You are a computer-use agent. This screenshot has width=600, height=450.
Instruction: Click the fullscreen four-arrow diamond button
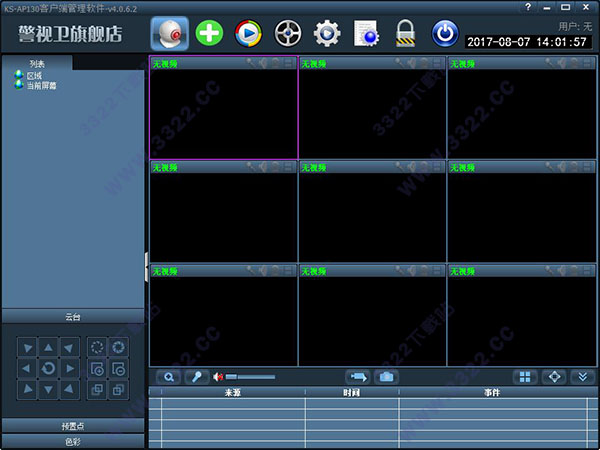(x=554, y=377)
